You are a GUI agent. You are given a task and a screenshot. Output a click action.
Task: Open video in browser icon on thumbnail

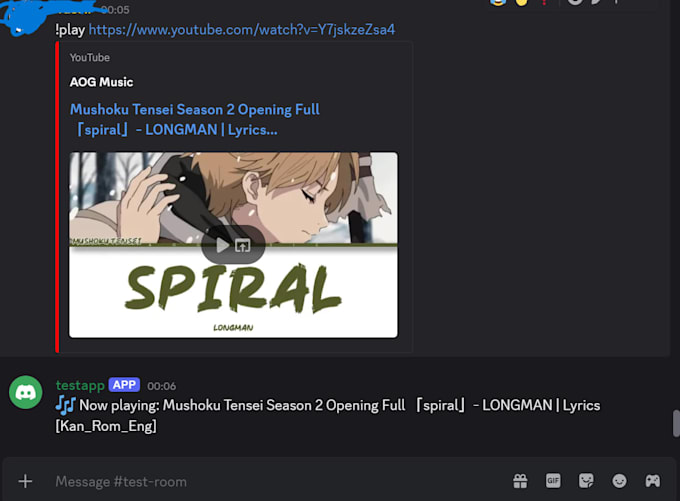[x=243, y=246]
